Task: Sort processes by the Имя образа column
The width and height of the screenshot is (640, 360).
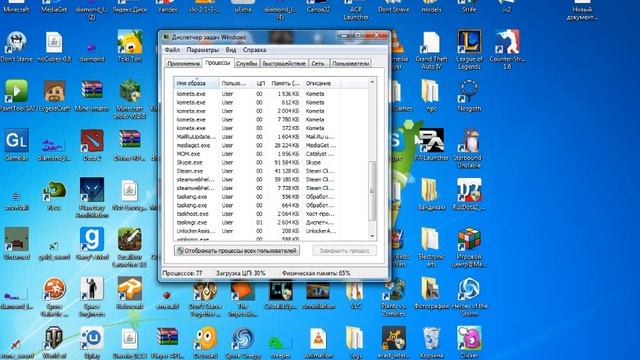Action: coord(197,83)
